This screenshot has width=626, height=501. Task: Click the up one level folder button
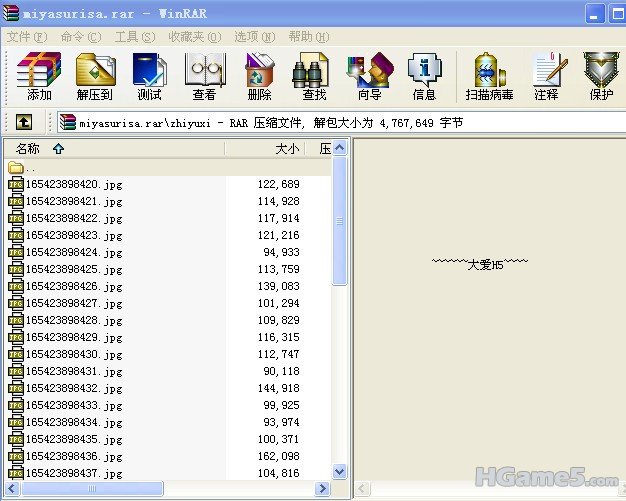(23, 123)
